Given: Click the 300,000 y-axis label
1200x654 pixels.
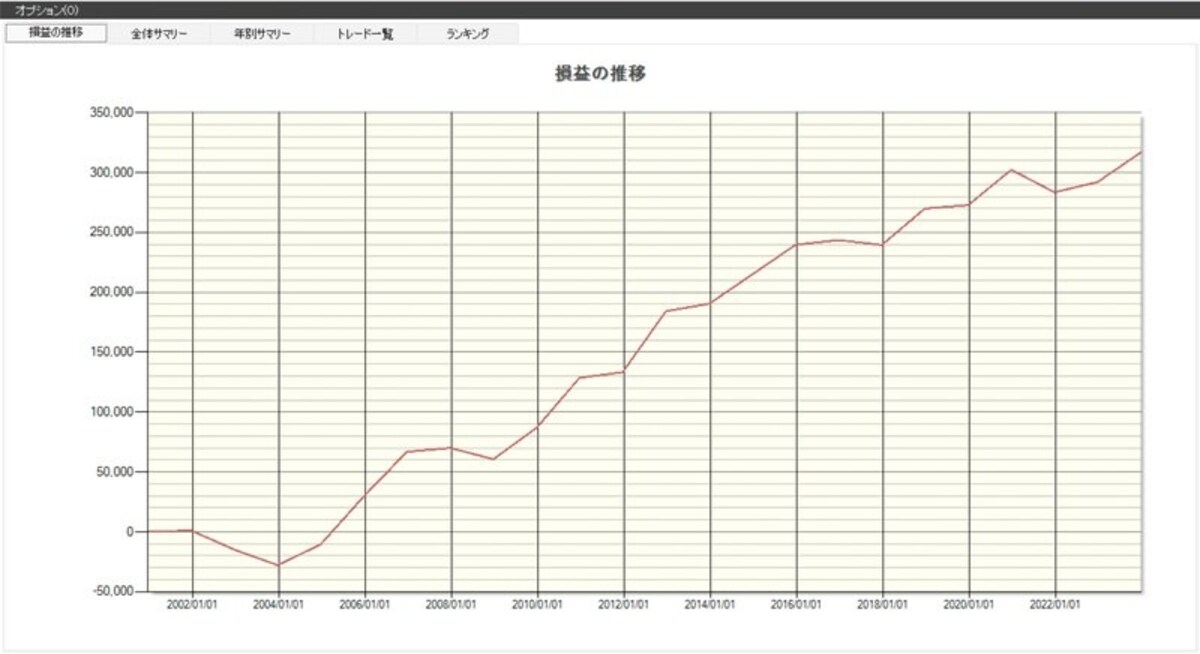Looking at the screenshot, I should [x=110, y=173].
